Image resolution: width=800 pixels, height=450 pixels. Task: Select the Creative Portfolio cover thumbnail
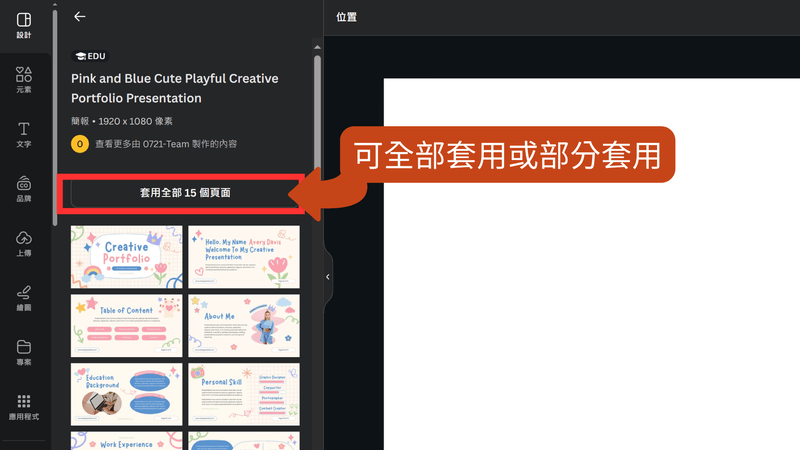[x=126, y=256]
